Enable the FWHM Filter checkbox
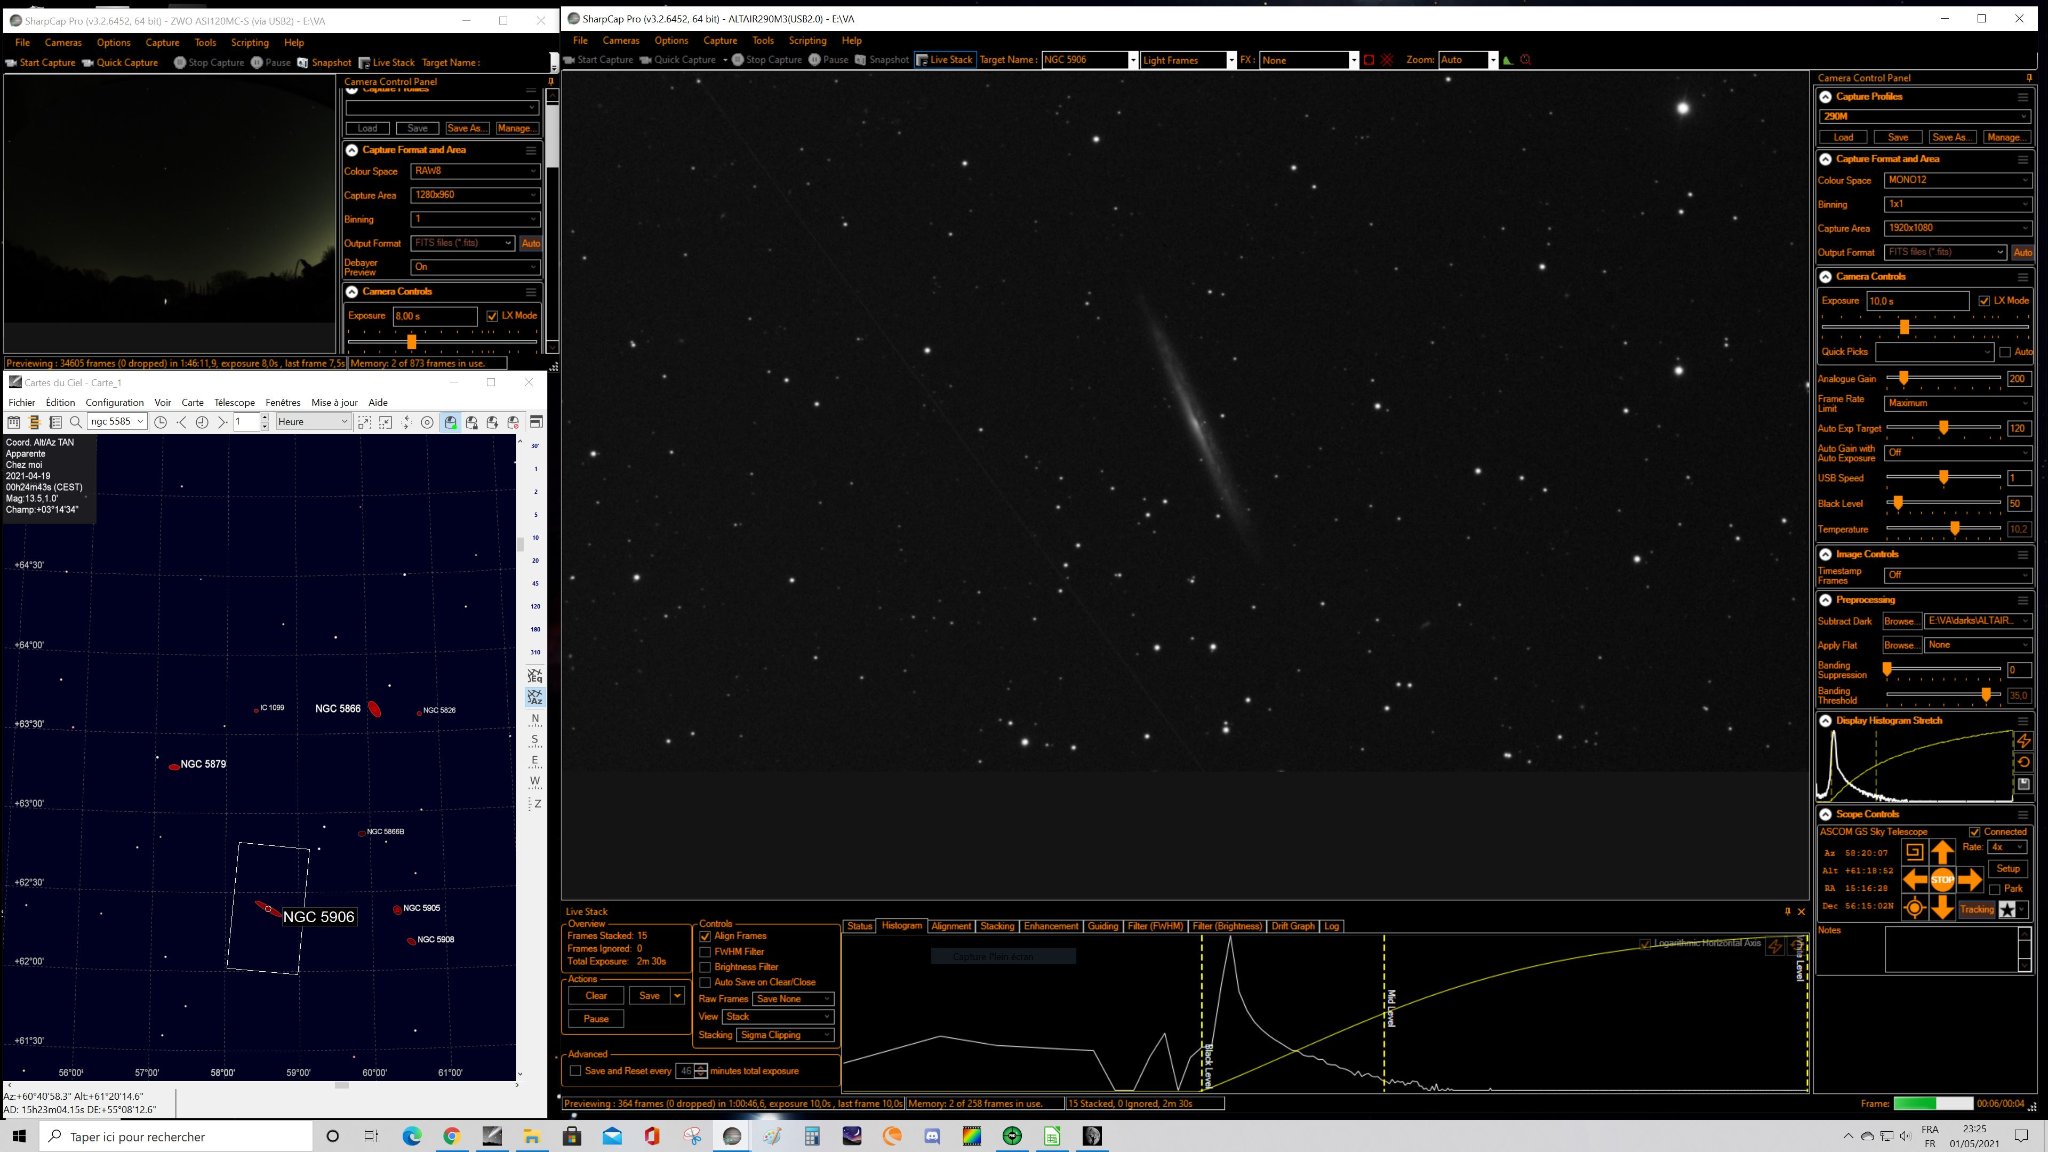 tap(705, 952)
